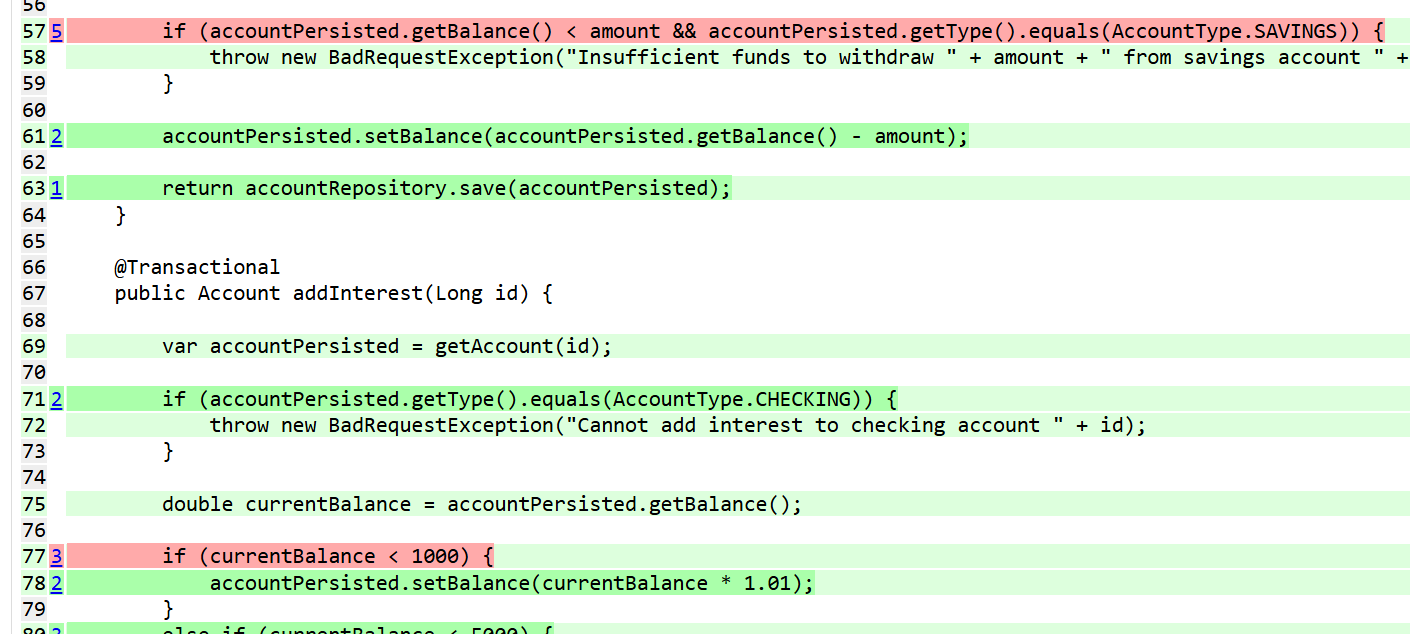The image size is (1410, 634).
Task: Select mutation link 2 next to line 71
Action: [x=56, y=400]
